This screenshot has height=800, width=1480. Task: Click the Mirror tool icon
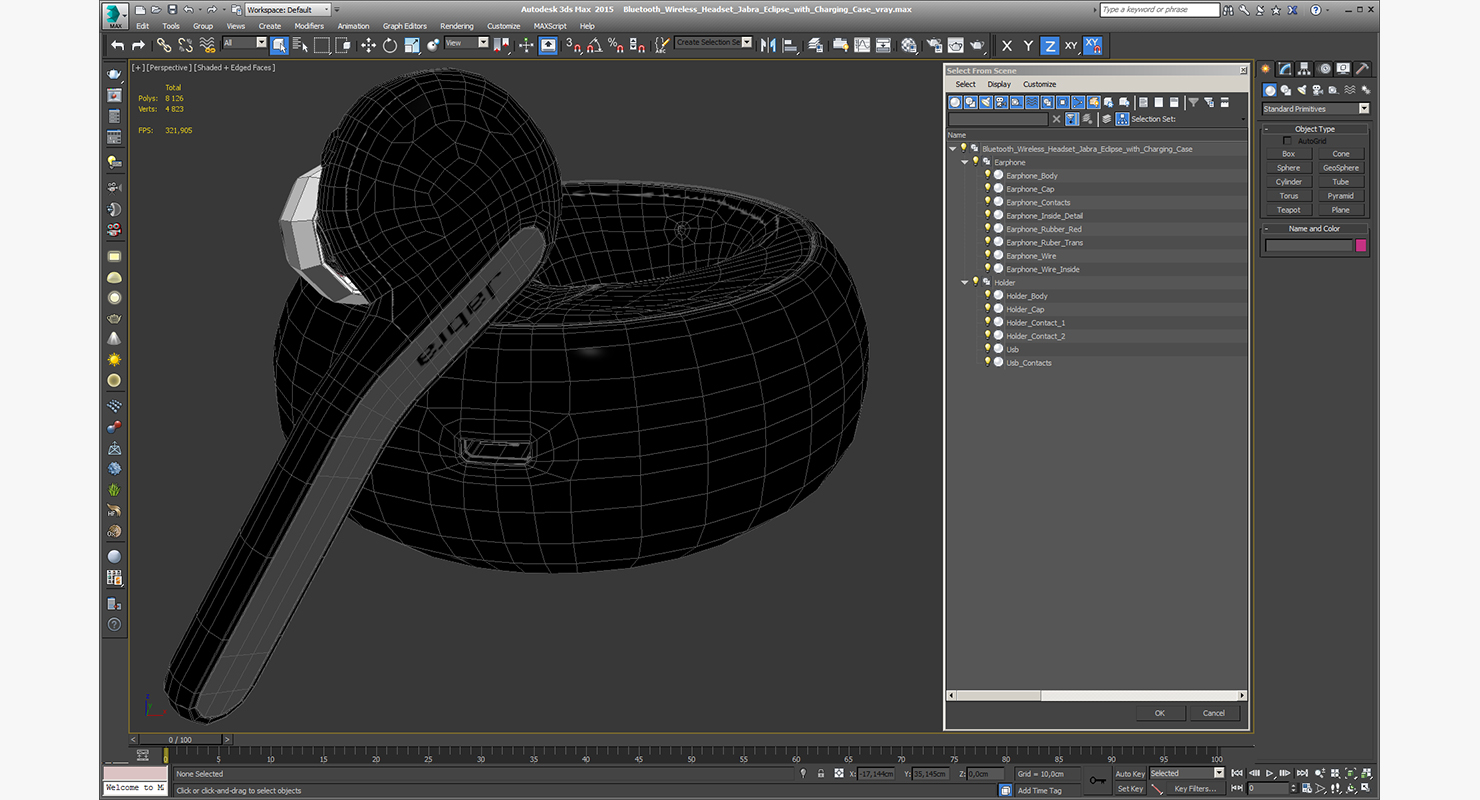pos(768,45)
